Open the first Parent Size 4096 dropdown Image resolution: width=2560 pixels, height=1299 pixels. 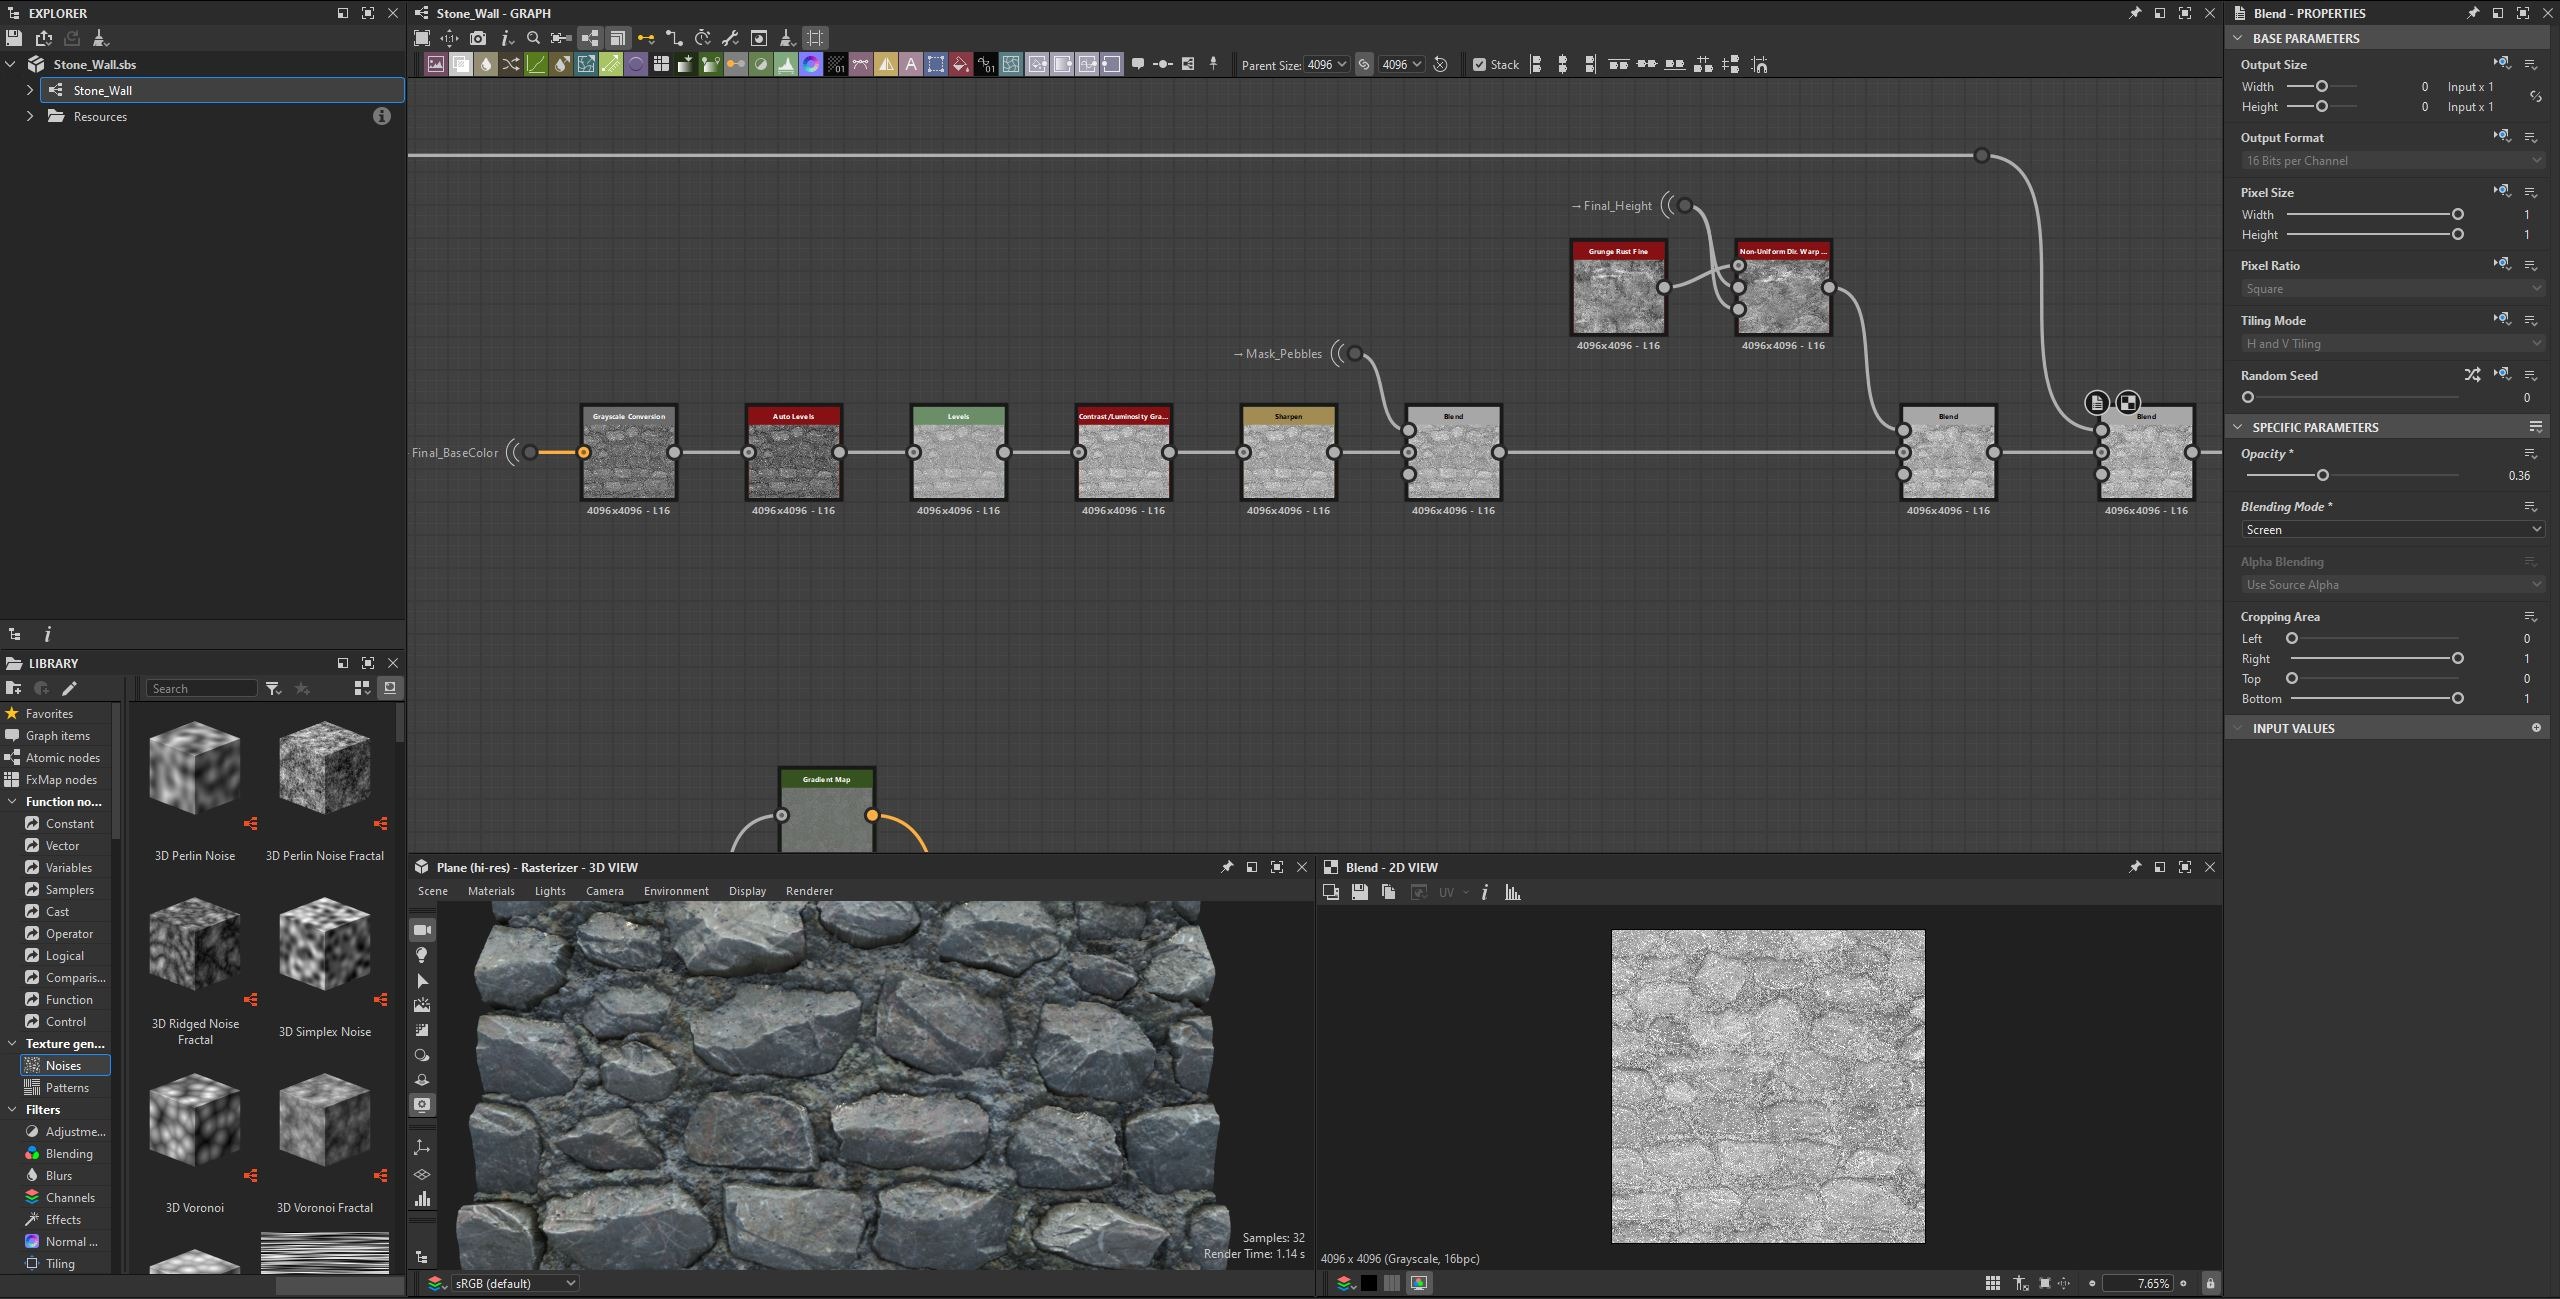1327,65
